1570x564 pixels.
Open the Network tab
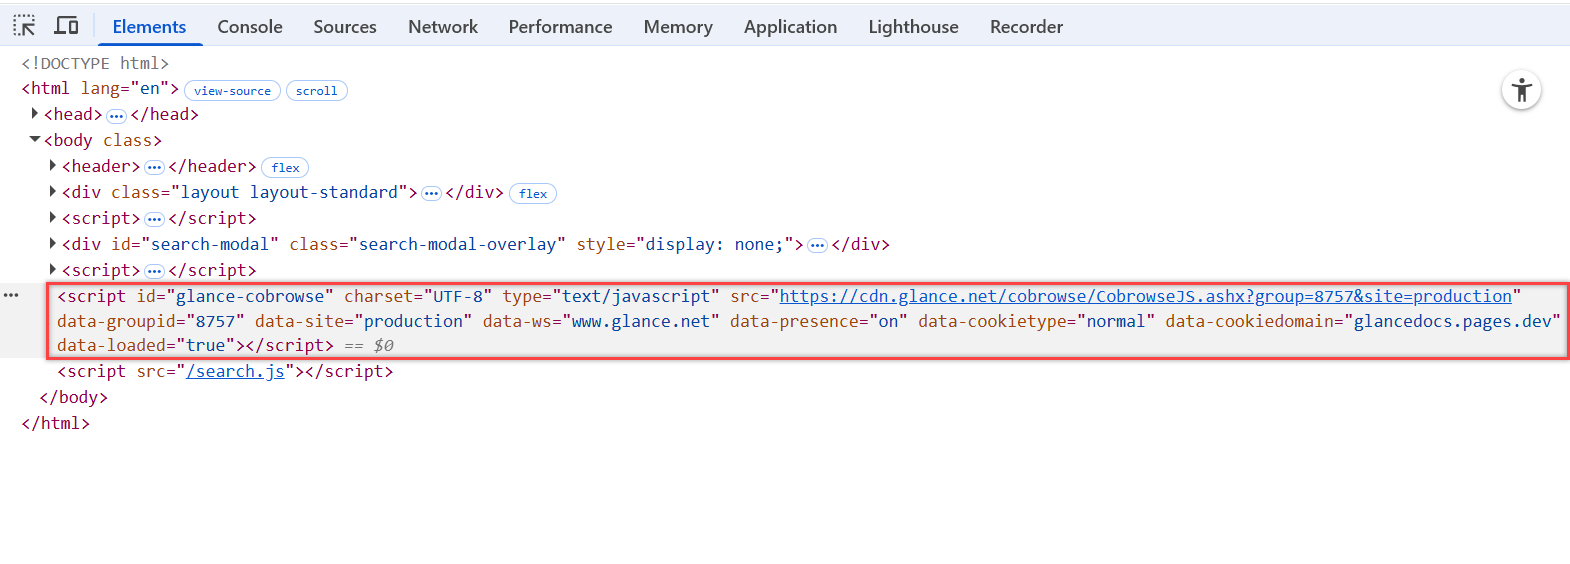[442, 27]
